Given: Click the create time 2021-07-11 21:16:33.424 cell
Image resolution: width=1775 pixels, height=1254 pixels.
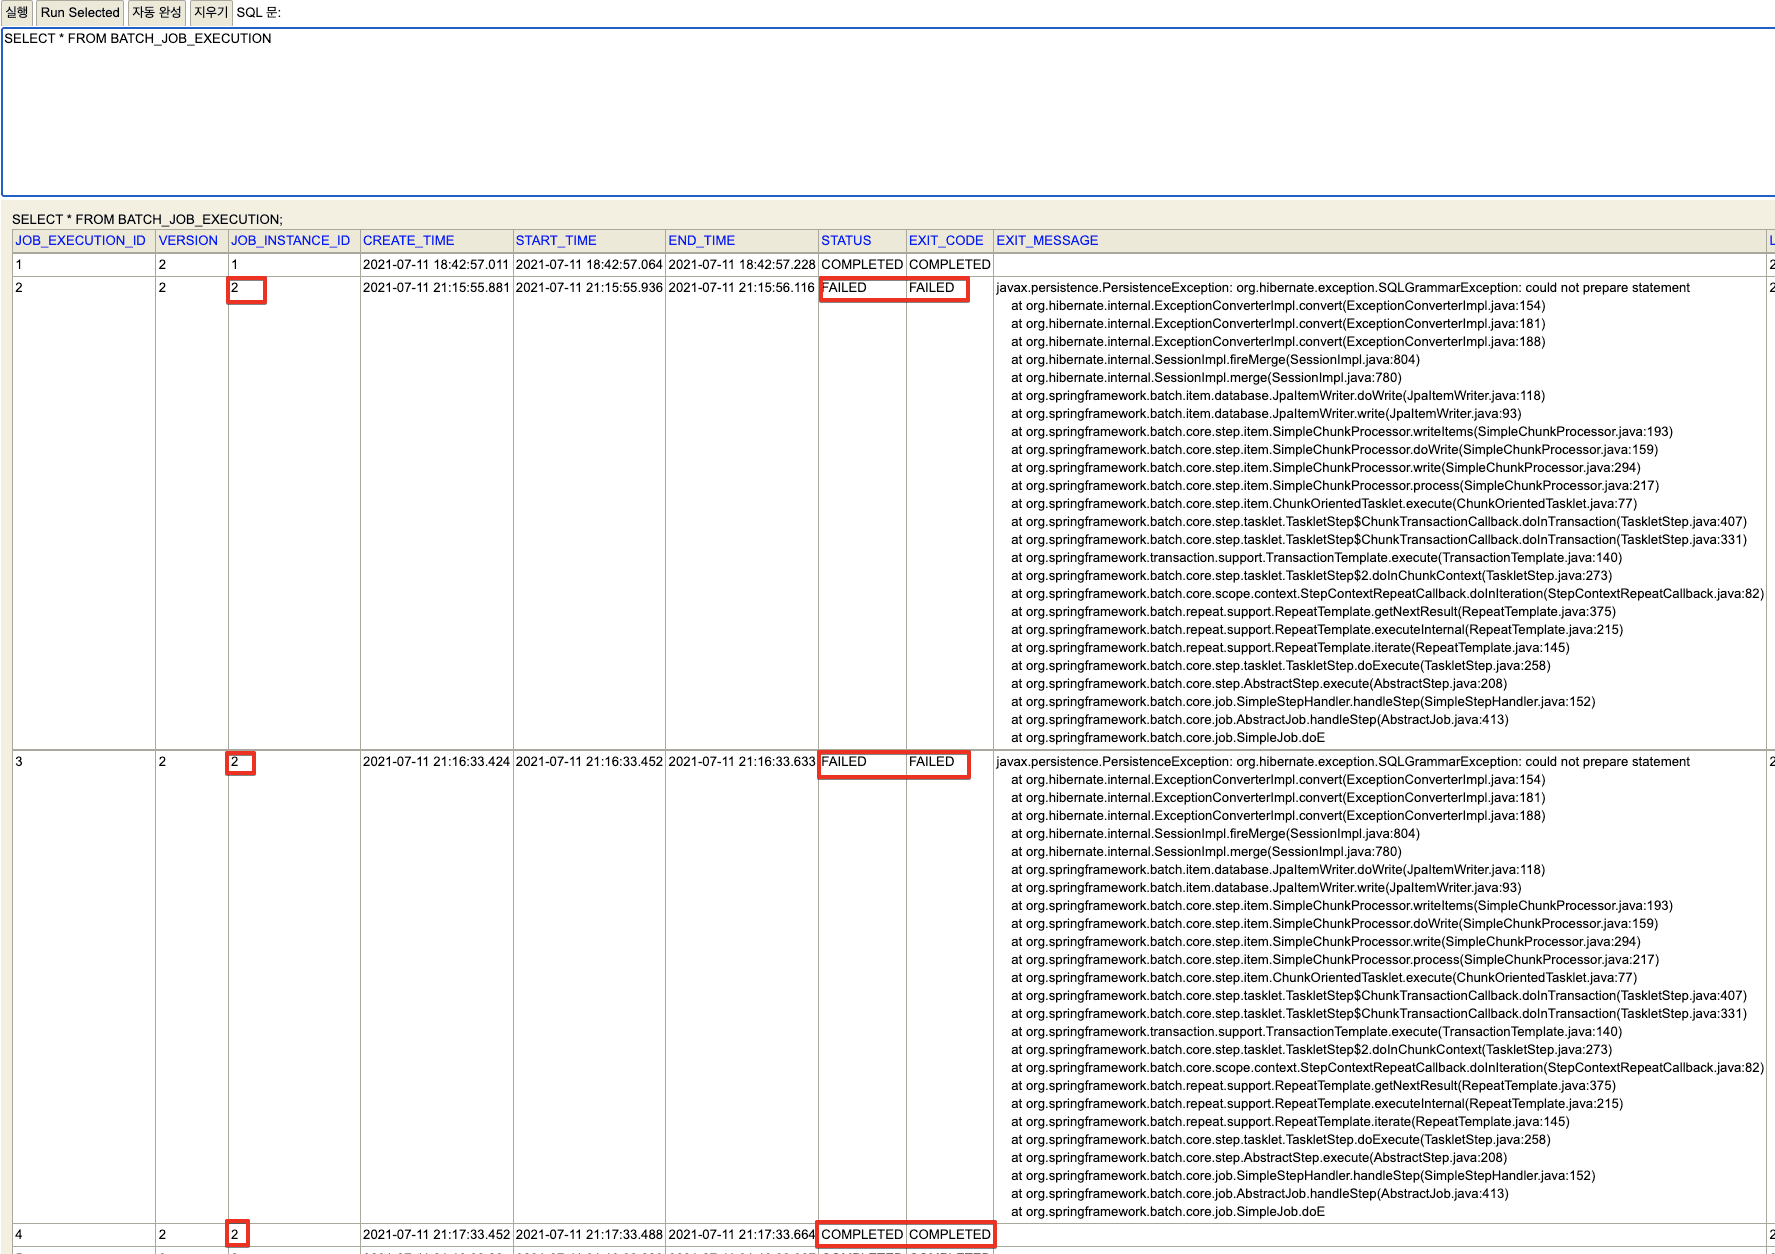Looking at the screenshot, I should [436, 762].
